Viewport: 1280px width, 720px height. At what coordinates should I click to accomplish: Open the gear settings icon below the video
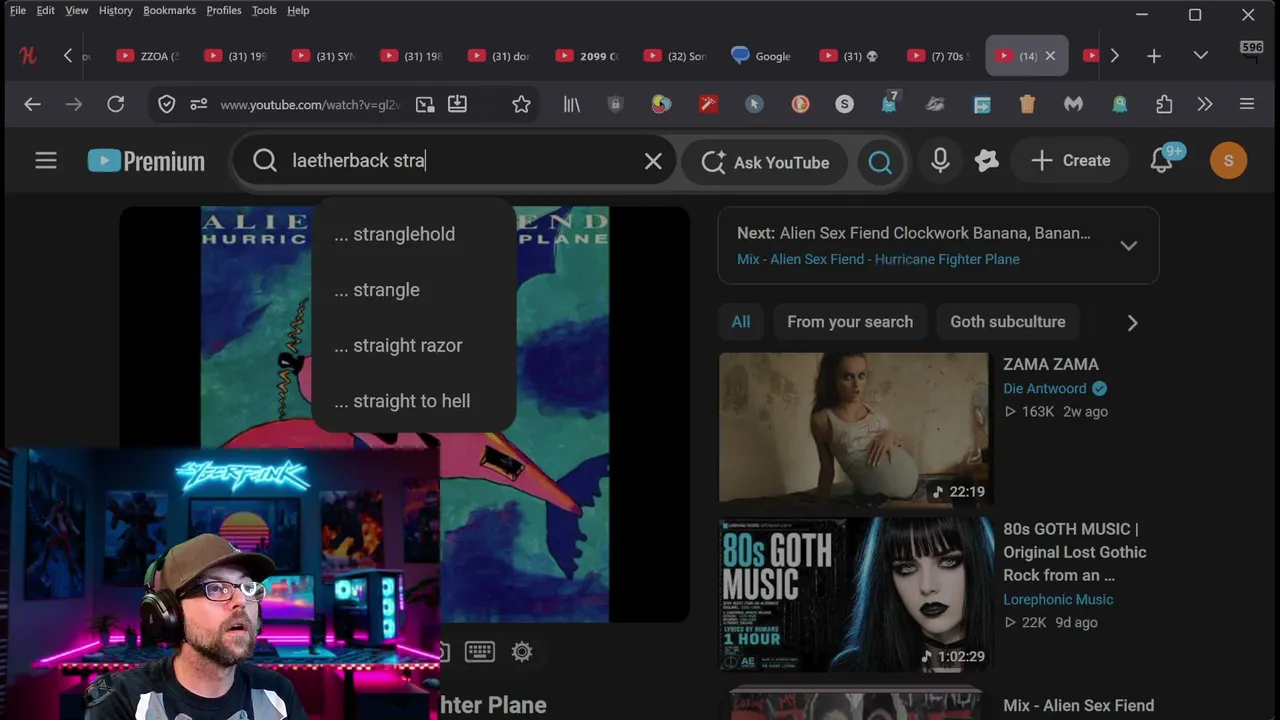[522, 652]
